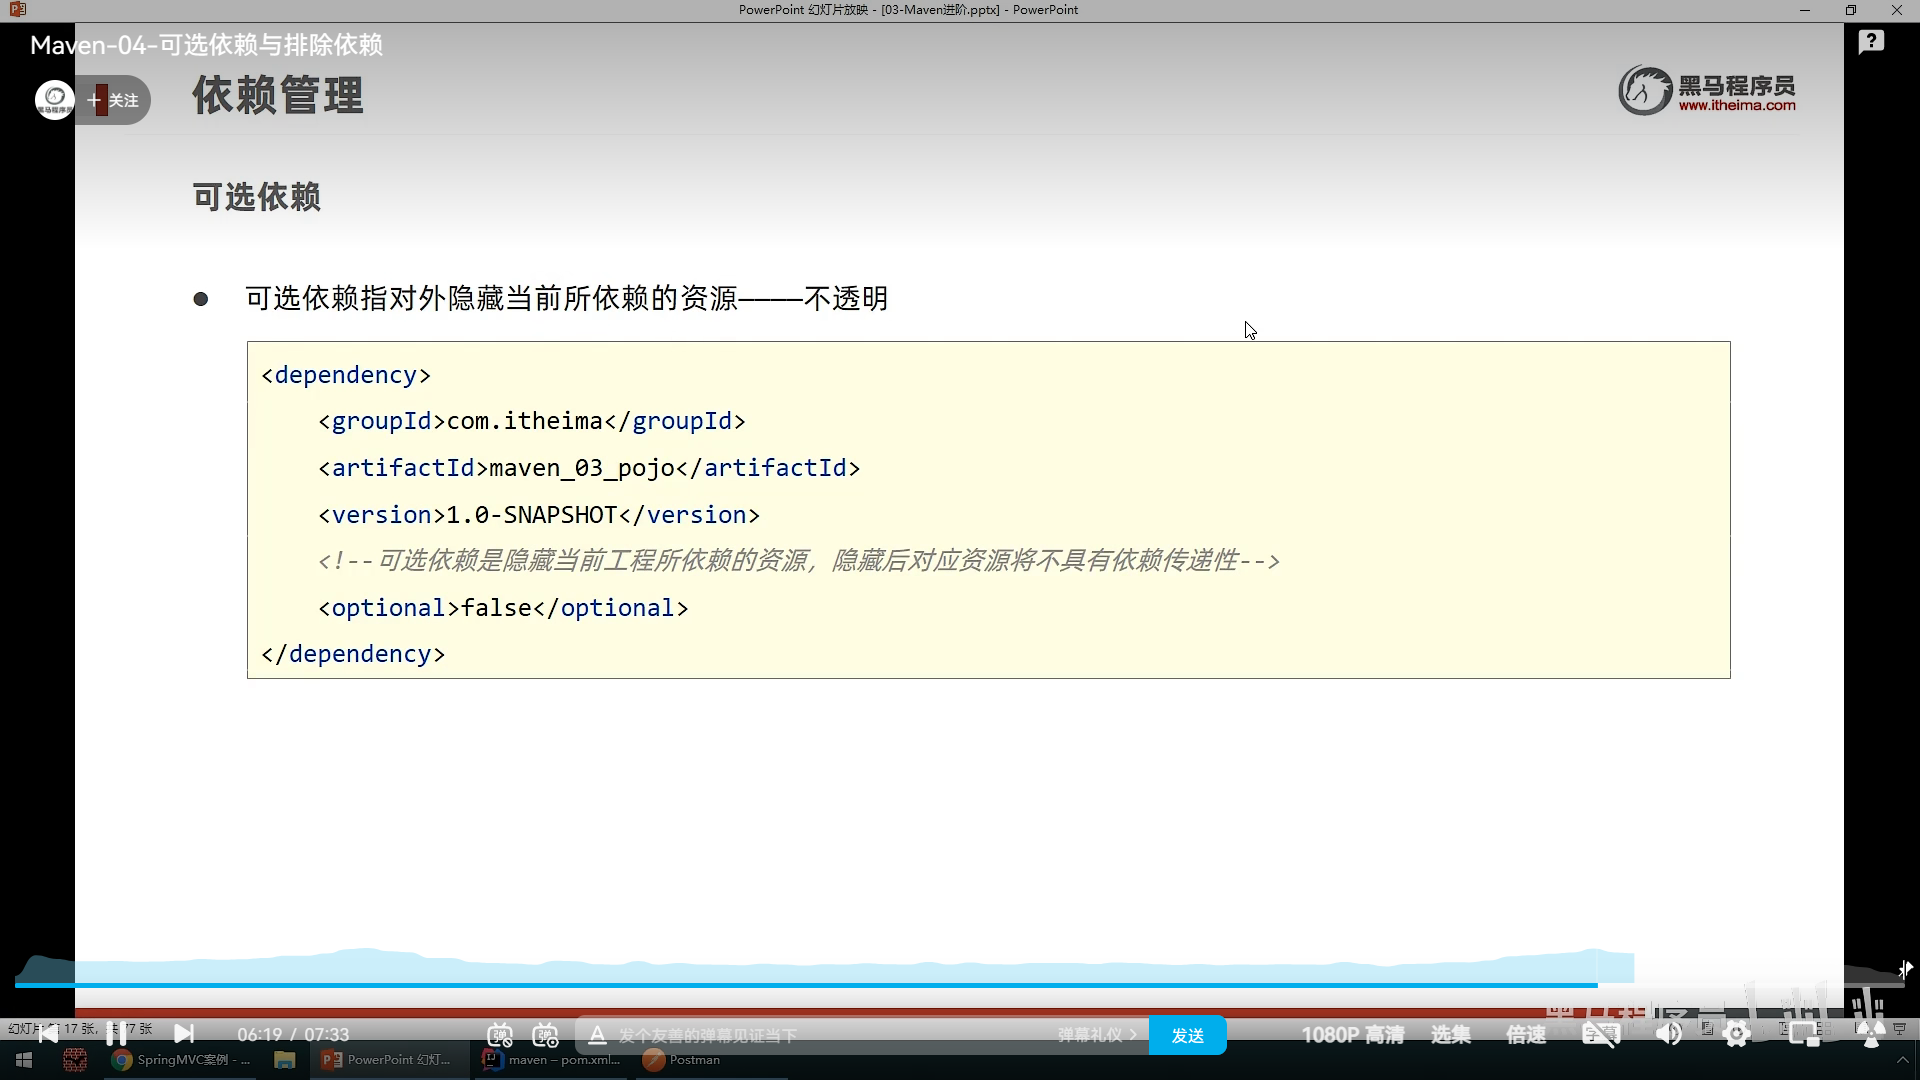This screenshot has height=1080, width=1920.
Task: Toggle danmaku display on or off
Action: tap(500, 1035)
